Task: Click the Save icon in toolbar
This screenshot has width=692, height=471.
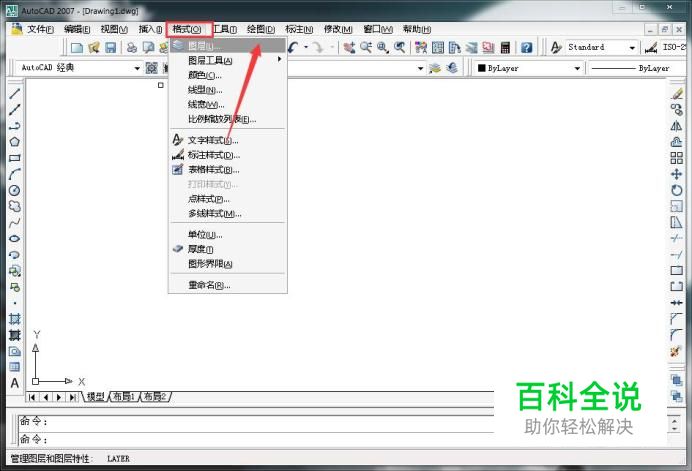Action: [x=110, y=47]
